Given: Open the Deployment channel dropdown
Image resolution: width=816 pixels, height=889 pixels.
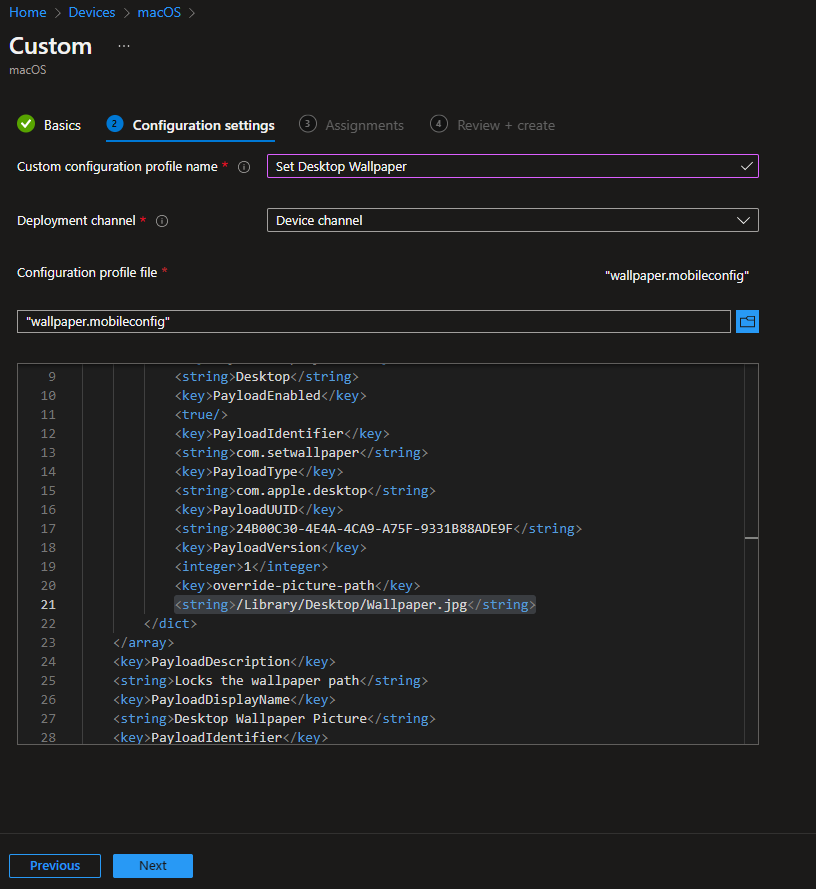Looking at the screenshot, I should point(513,220).
